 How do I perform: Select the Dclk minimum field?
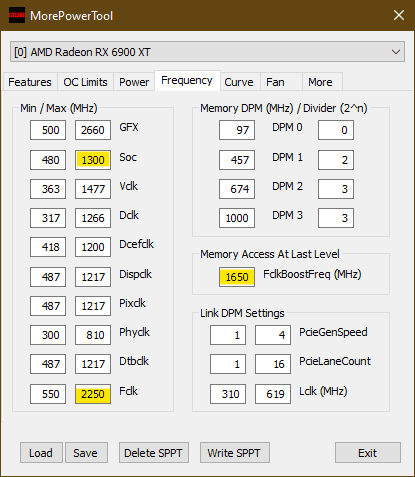click(48, 218)
